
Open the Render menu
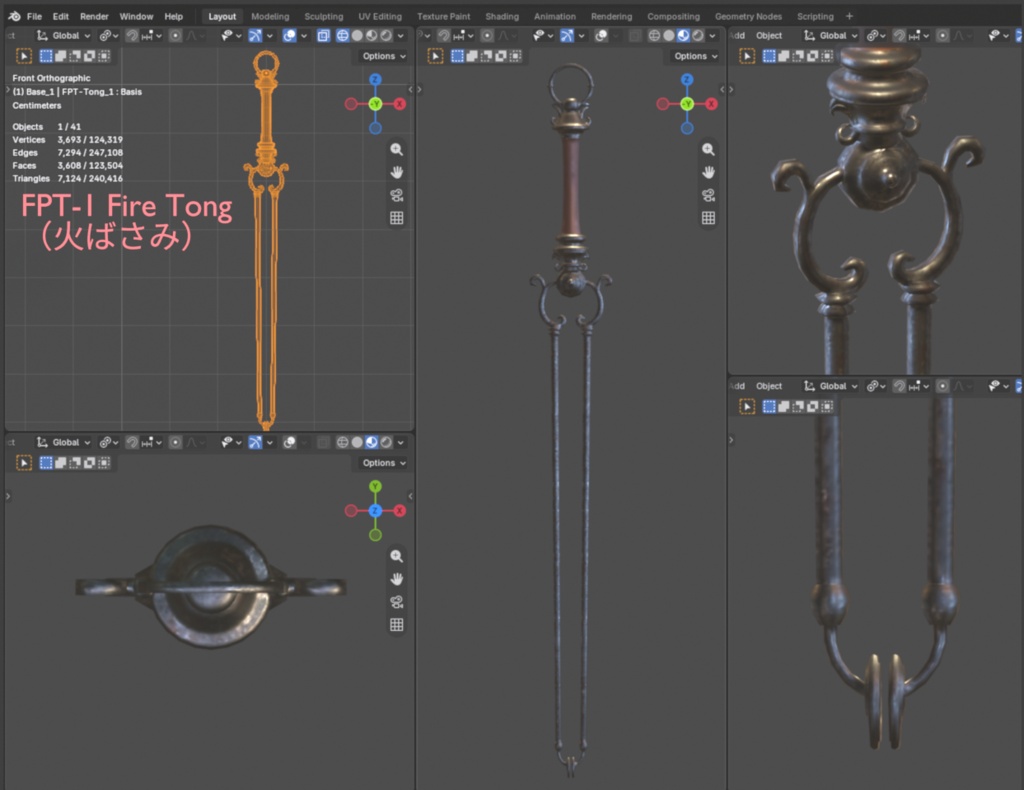tap(94, 16)
